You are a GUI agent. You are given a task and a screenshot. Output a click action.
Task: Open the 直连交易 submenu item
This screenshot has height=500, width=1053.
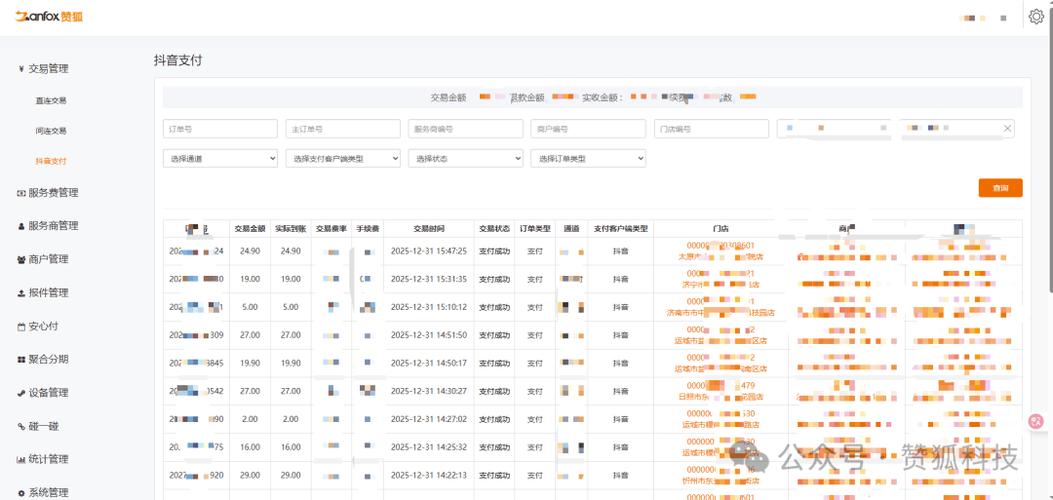coord(51,101)
